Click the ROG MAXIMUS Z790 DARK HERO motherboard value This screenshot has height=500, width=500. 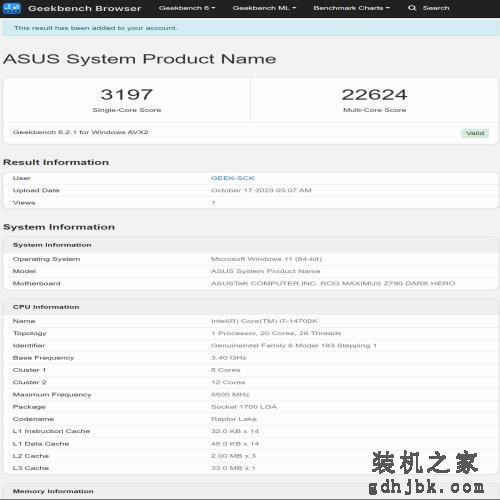point(333,283)
